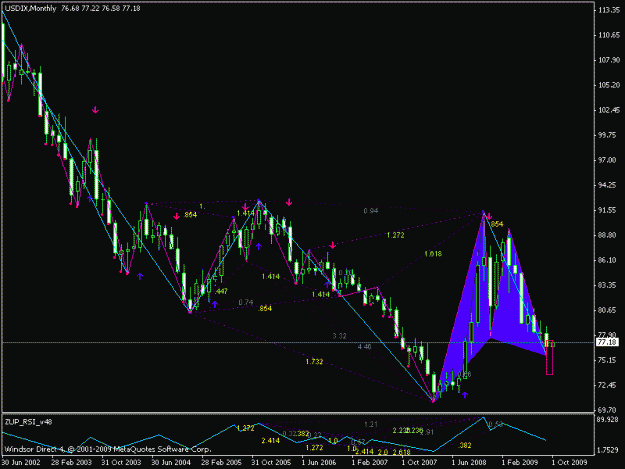Select the 75.15 price axis label
The image size is (625, 469).
click(607, 360)
